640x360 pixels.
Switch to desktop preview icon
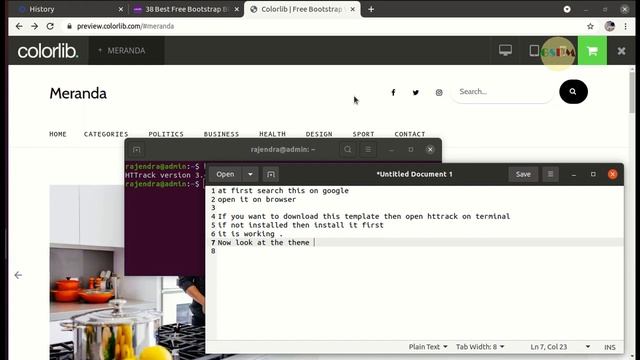click(x=505, y=51)
